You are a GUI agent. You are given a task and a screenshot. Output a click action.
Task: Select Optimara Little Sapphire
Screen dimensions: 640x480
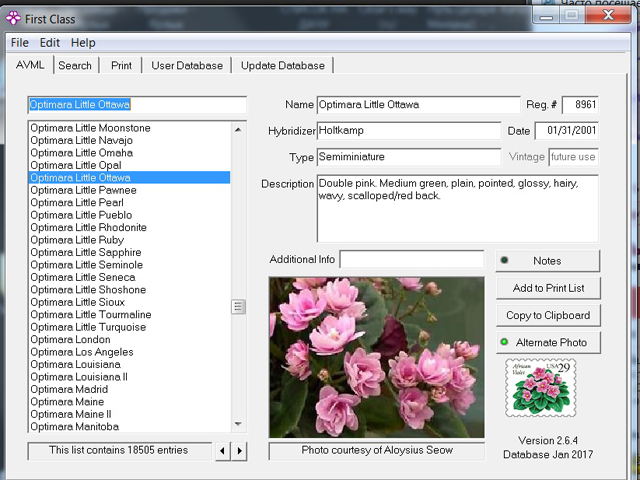[130, 252]
